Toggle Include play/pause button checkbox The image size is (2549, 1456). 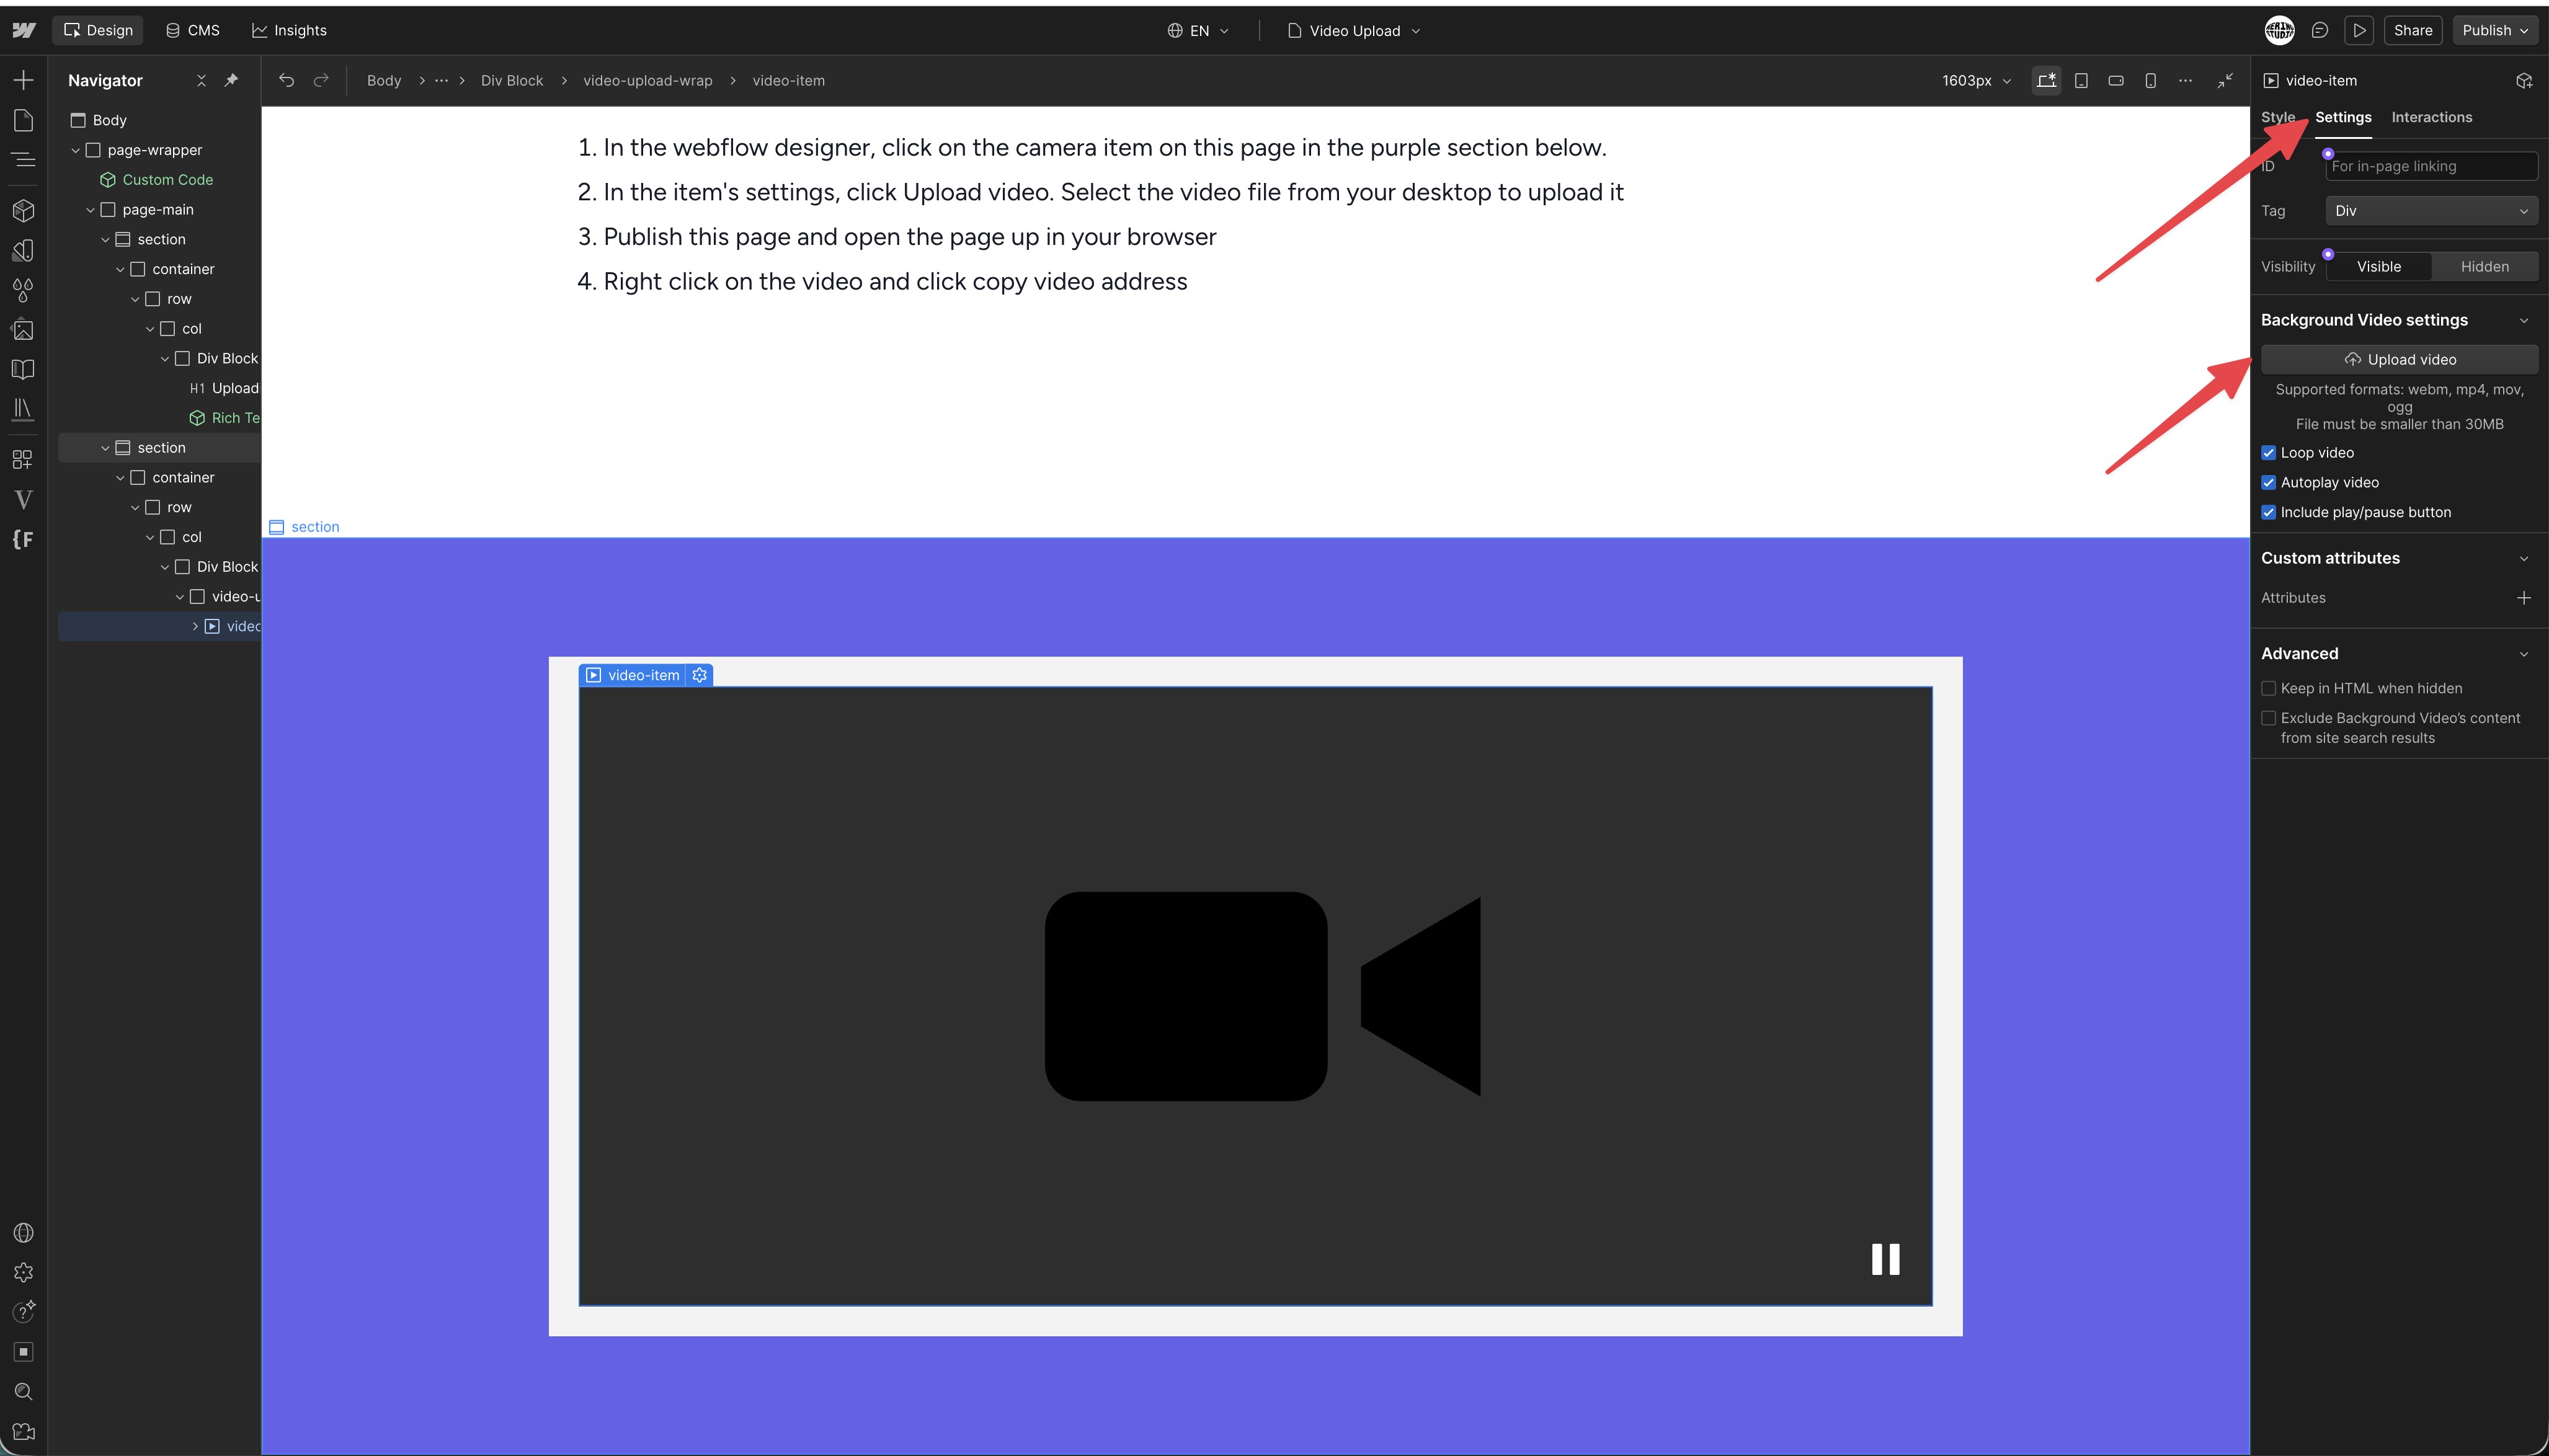pyautogui.click(x=2269, y=513)
